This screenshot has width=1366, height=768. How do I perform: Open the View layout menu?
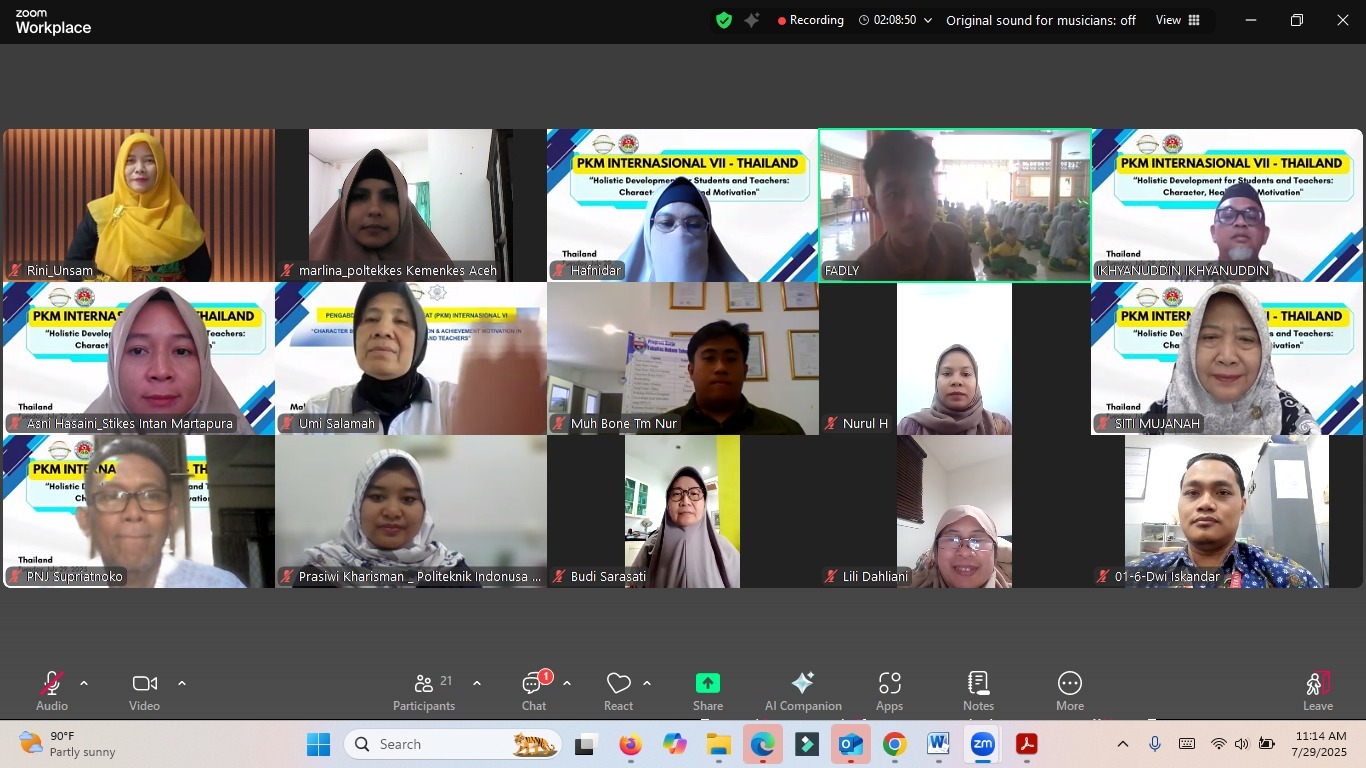(x=1177, y=20)
